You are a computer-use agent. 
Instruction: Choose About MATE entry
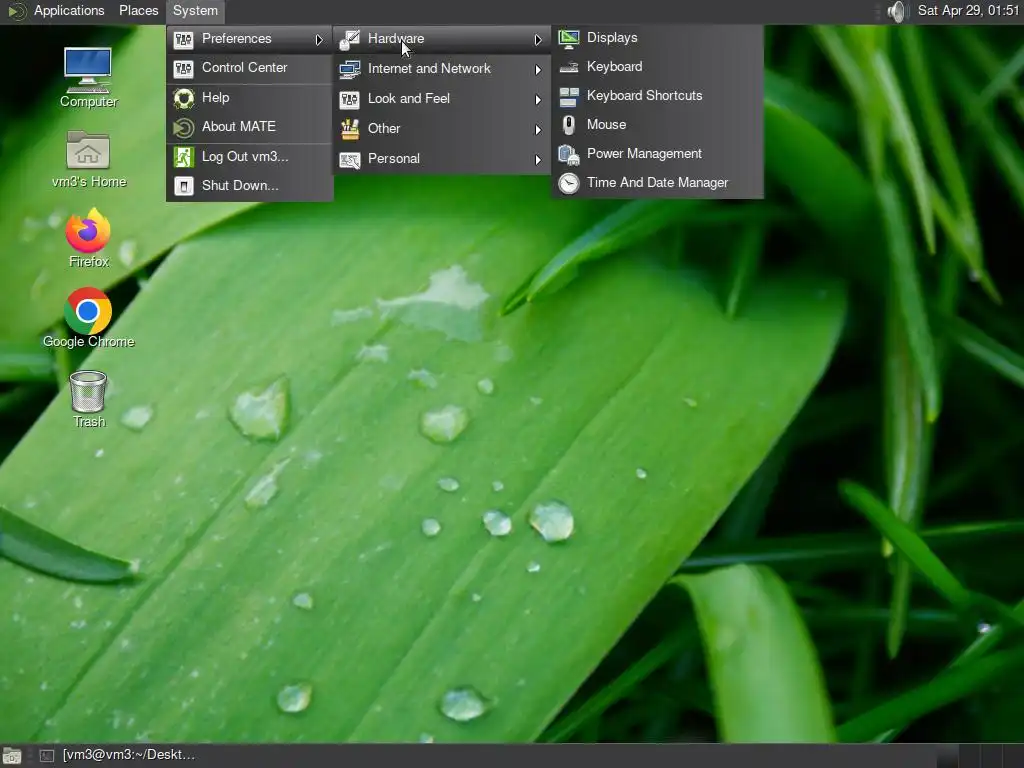click(x=249, y=127)
